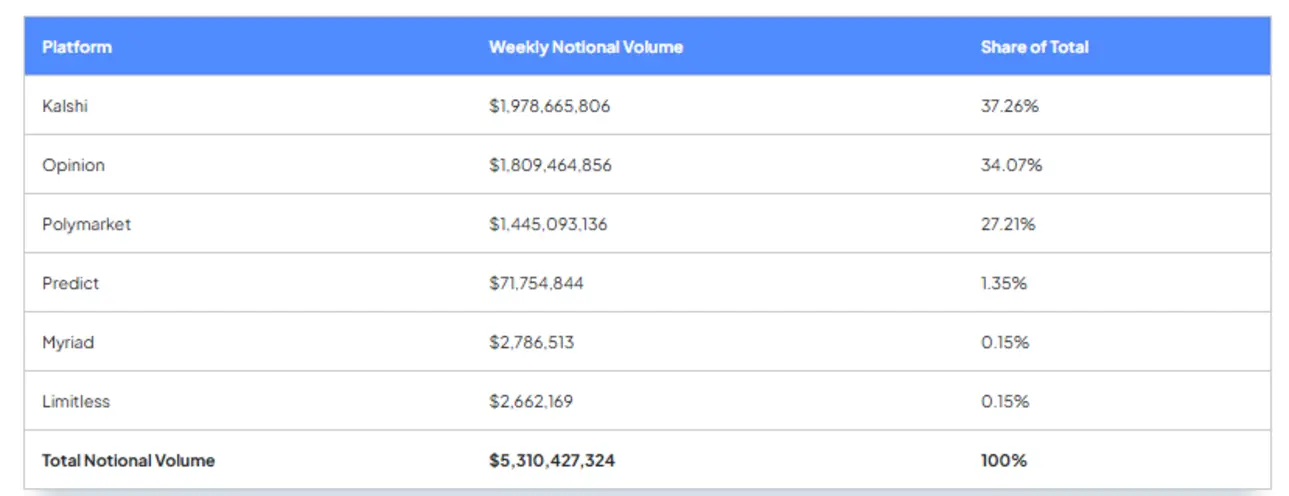This screenshot has width=1289, height=496.
Task: Select the Predict platform cell
Action: coord(70,283)
